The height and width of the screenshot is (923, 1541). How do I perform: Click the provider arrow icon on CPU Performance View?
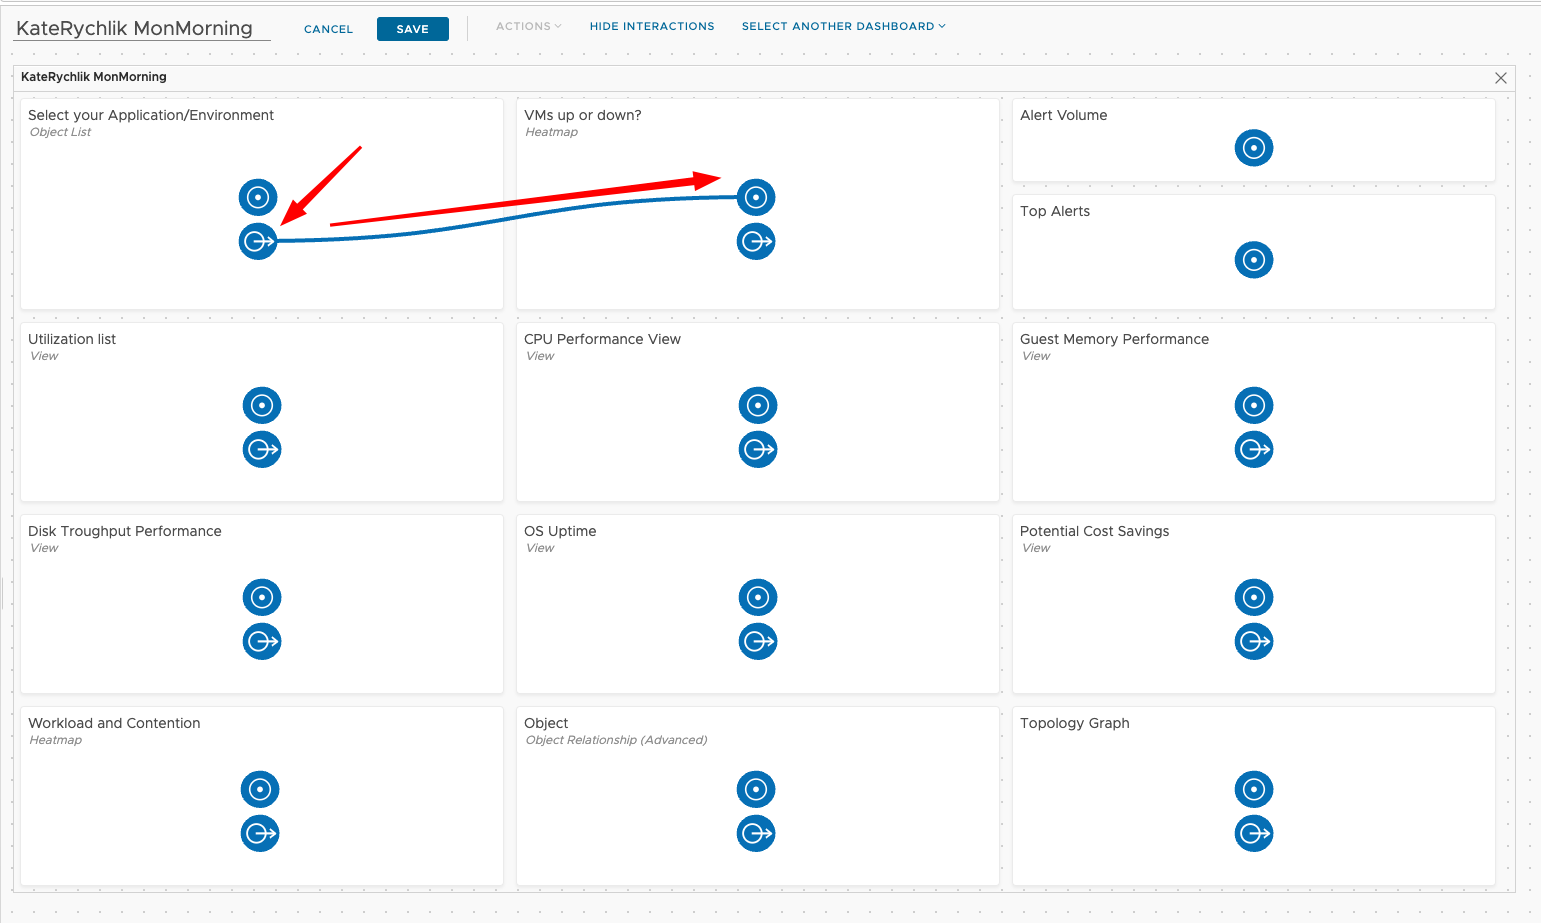point(757,449)
